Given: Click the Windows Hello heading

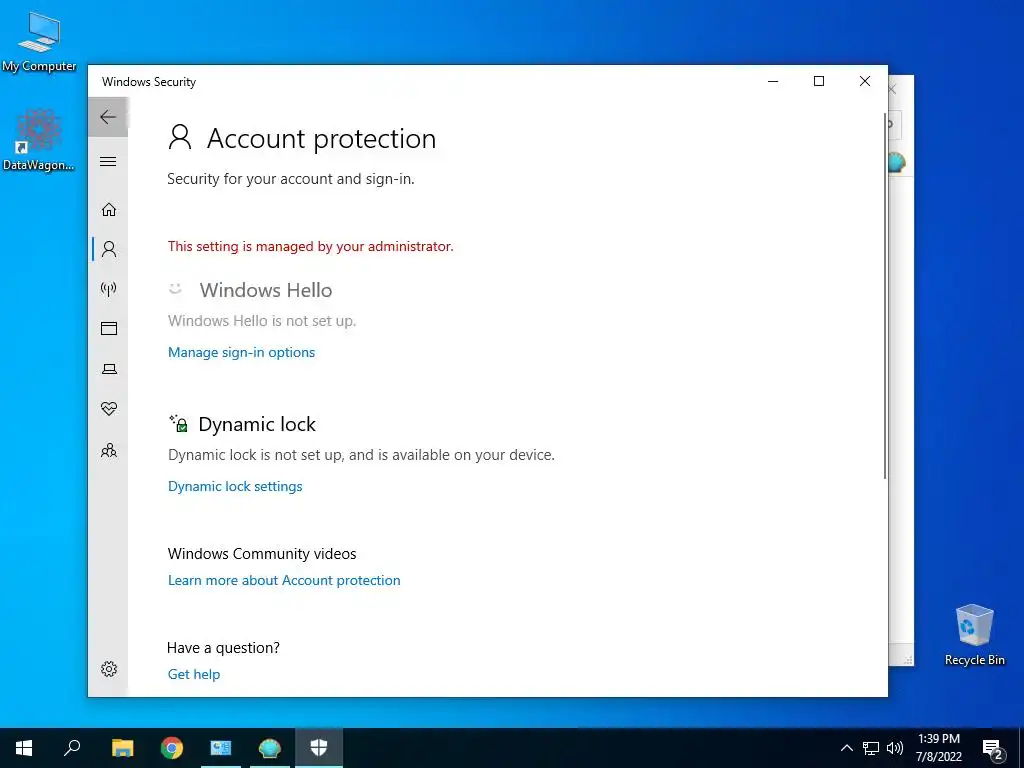Looking at the screenshot, I should click(x=266, y=290).
